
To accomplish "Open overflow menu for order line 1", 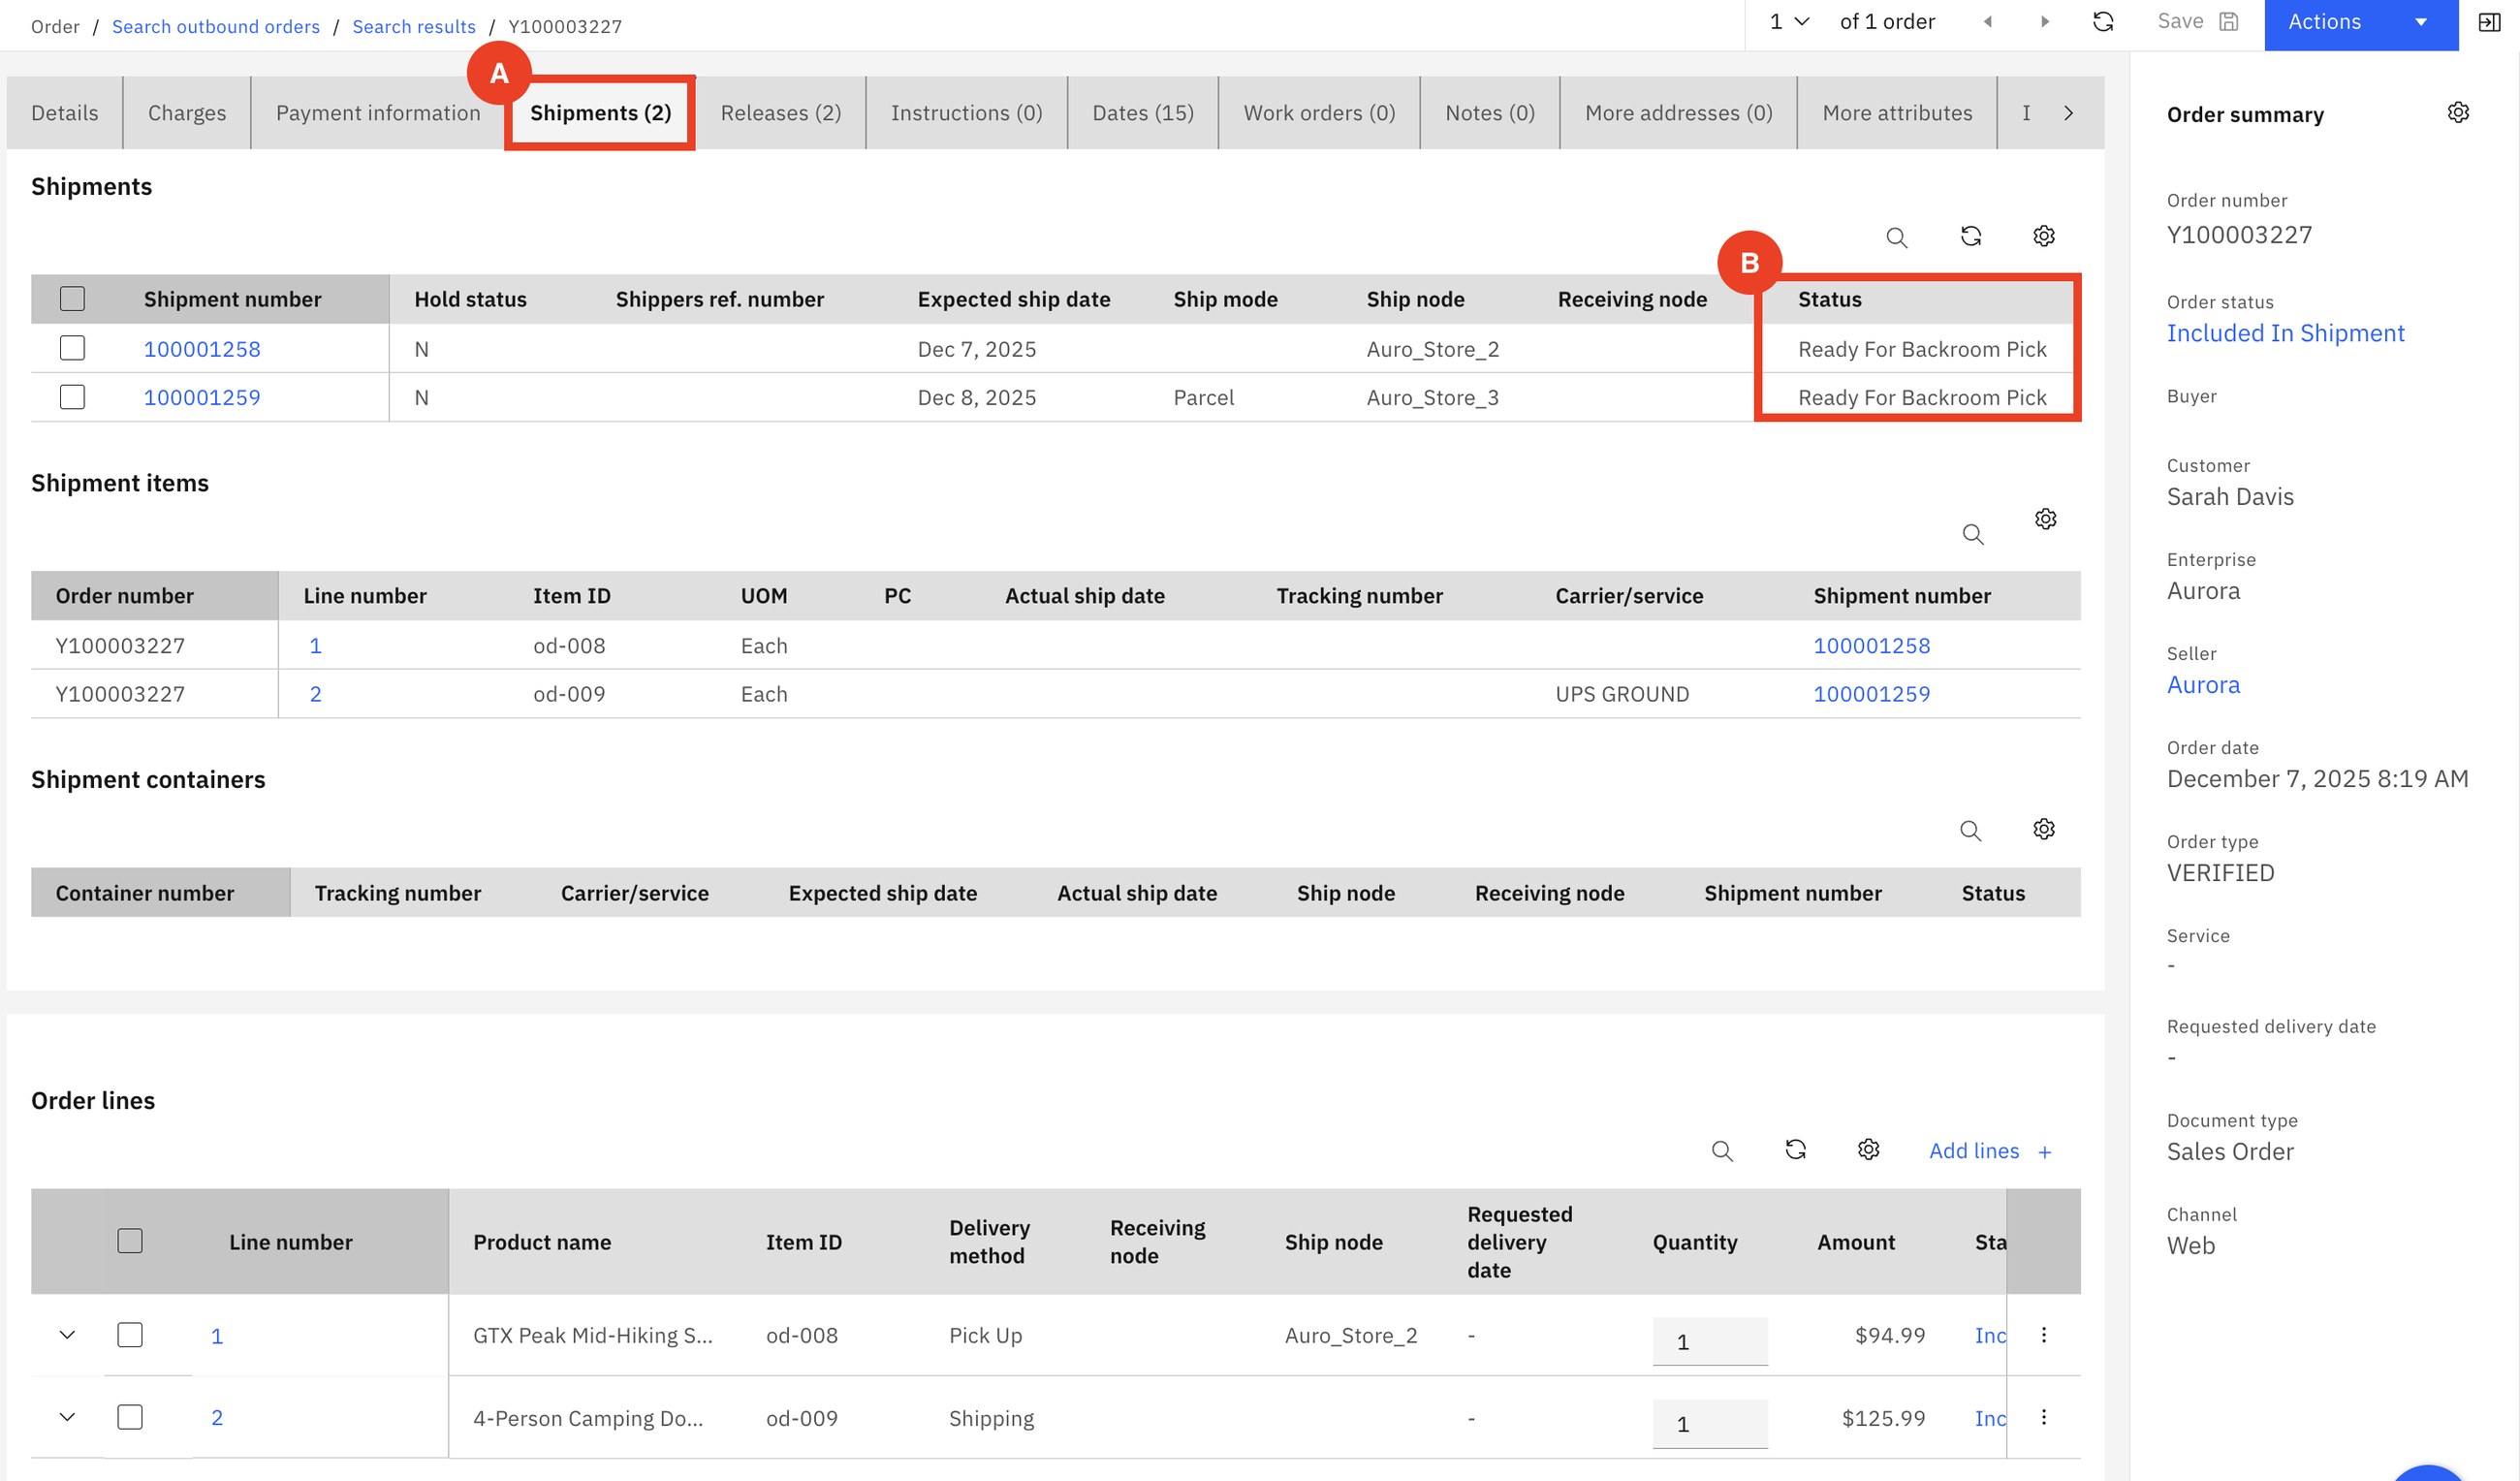I will 2043,1335.
